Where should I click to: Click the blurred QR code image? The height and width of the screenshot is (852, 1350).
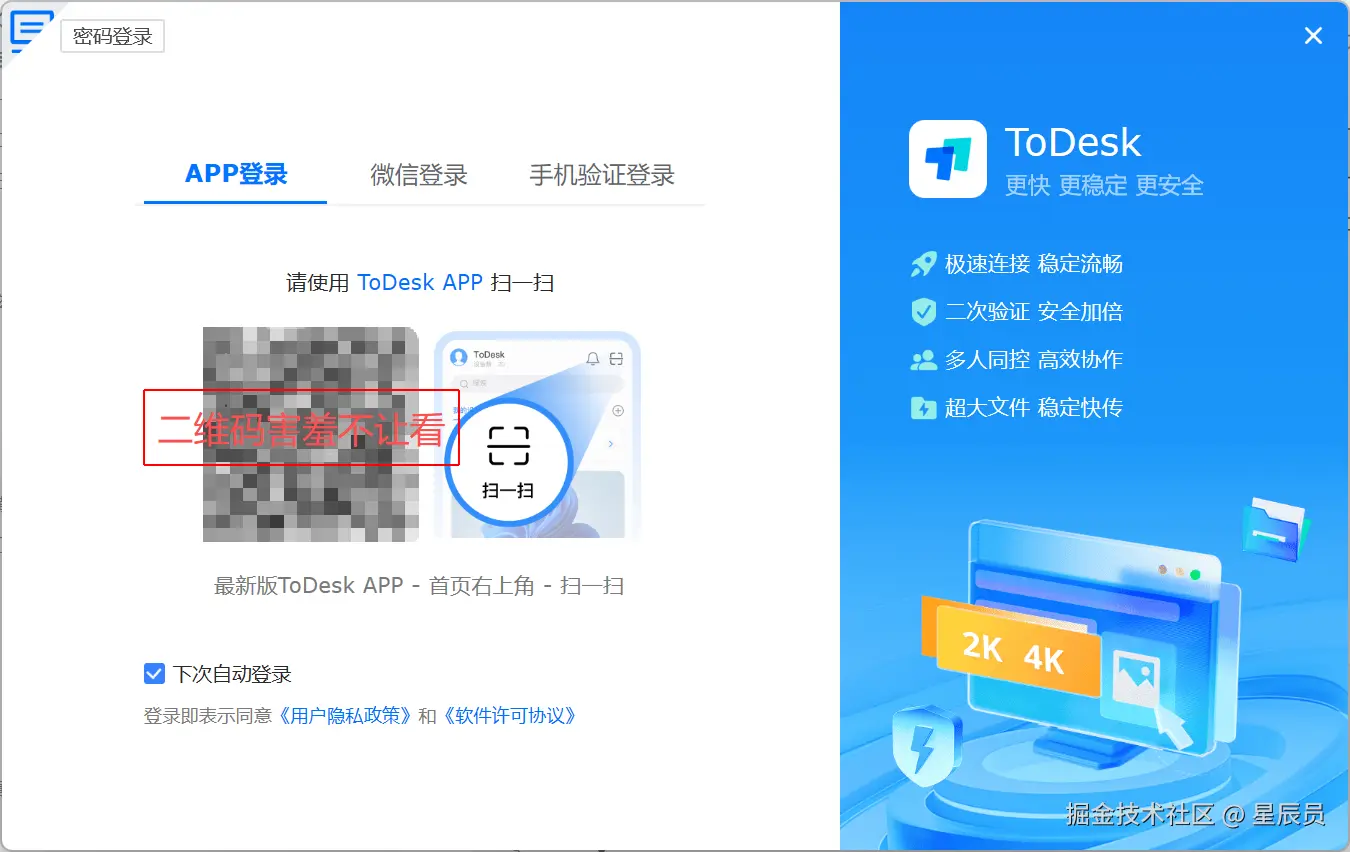pos(311,434)
